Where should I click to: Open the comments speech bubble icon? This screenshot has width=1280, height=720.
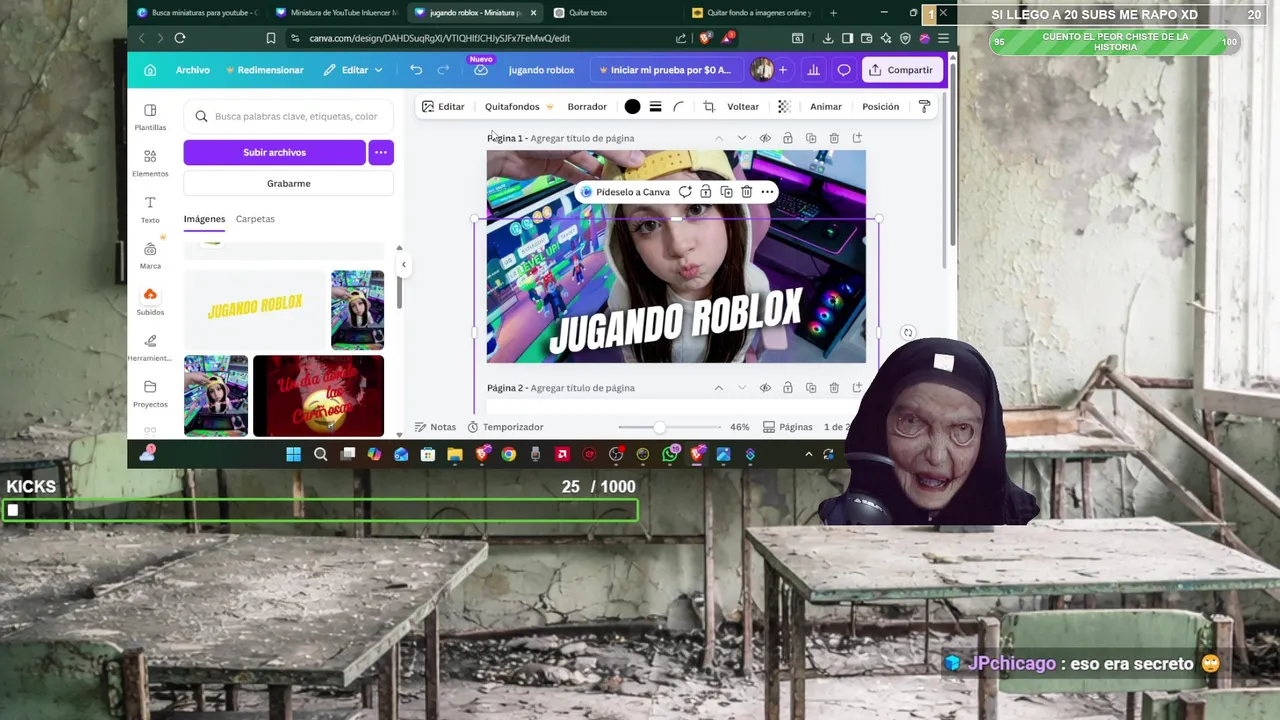(x=844, y=70)
